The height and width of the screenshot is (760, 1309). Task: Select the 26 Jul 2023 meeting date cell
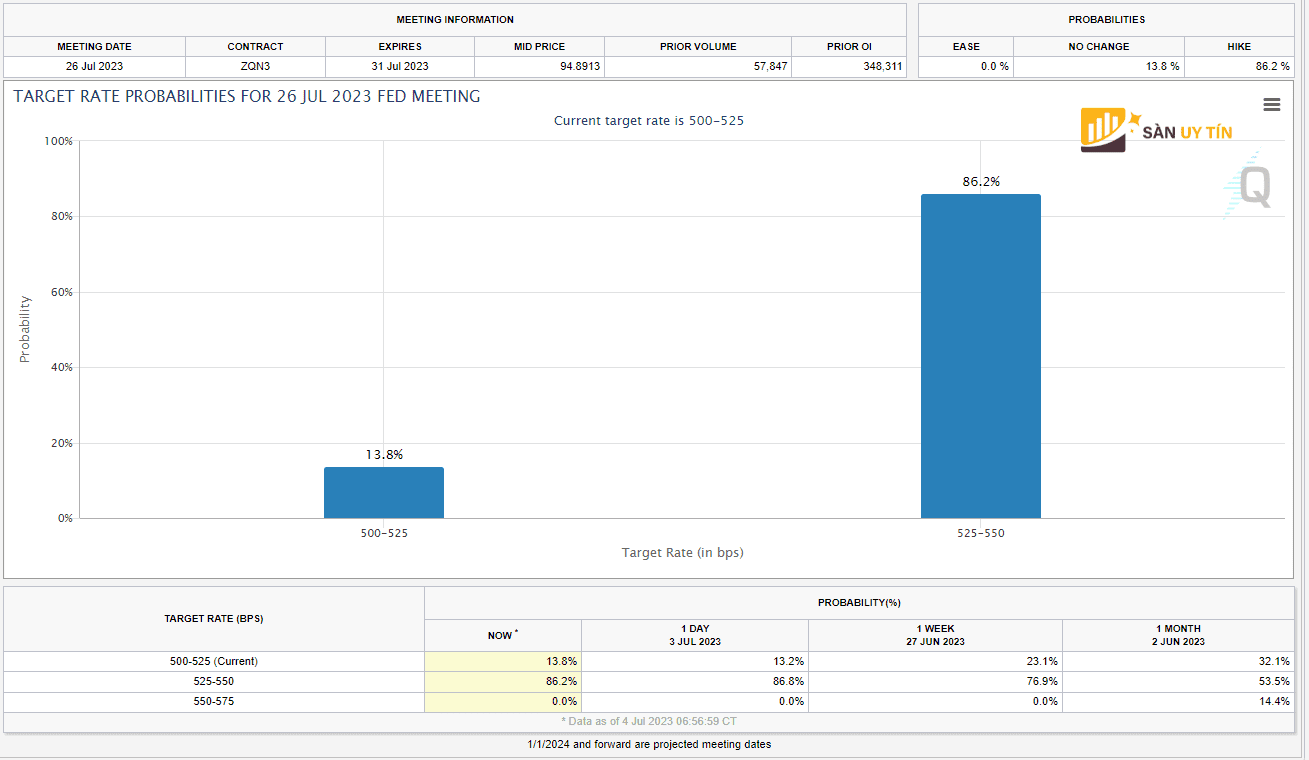94,66
